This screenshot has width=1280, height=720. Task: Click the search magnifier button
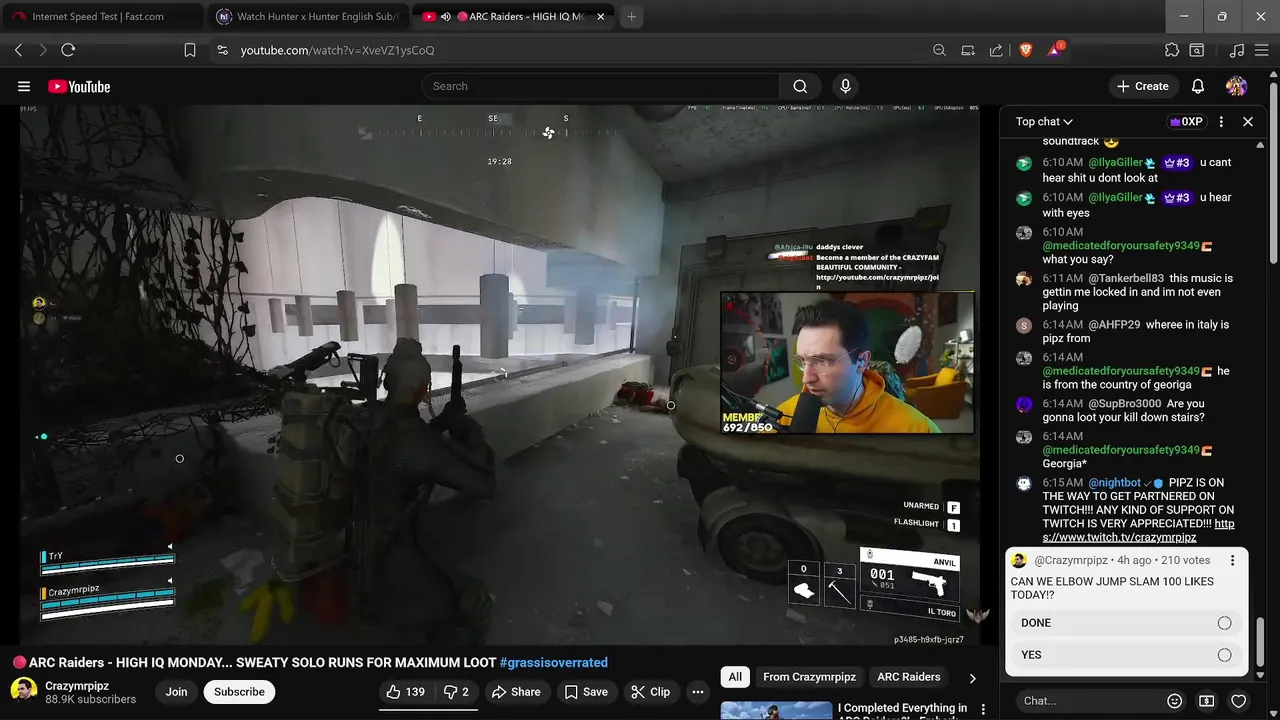coord(800,86)
